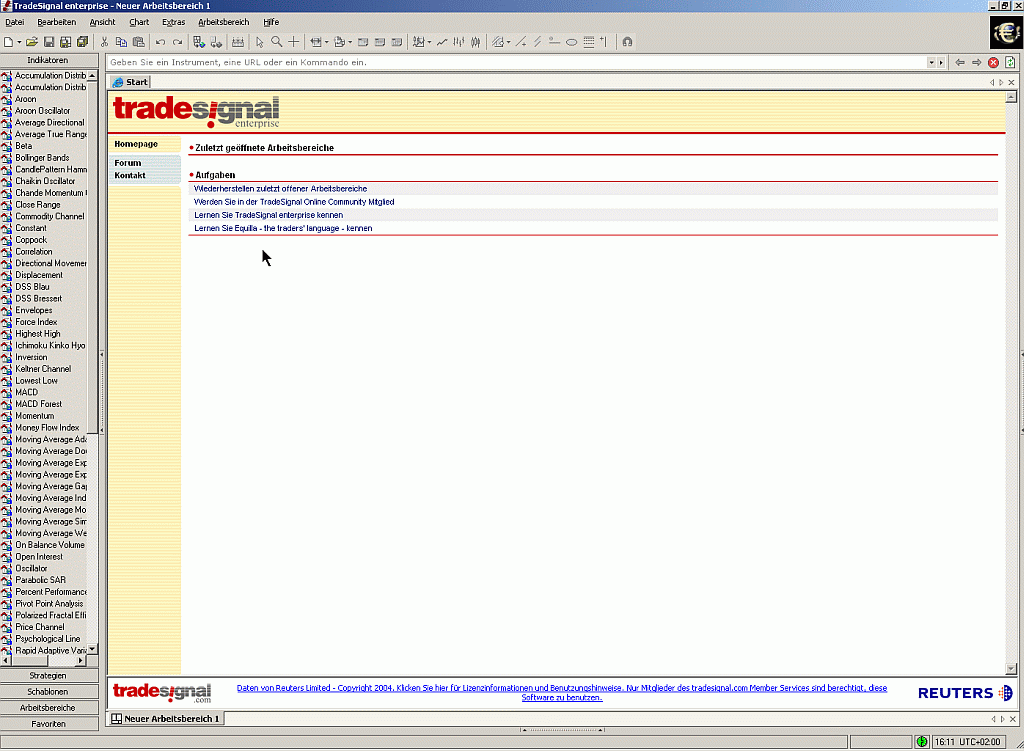Select the Start tab
Viewport: 1024px width, 751px height.
click(130, 82)
